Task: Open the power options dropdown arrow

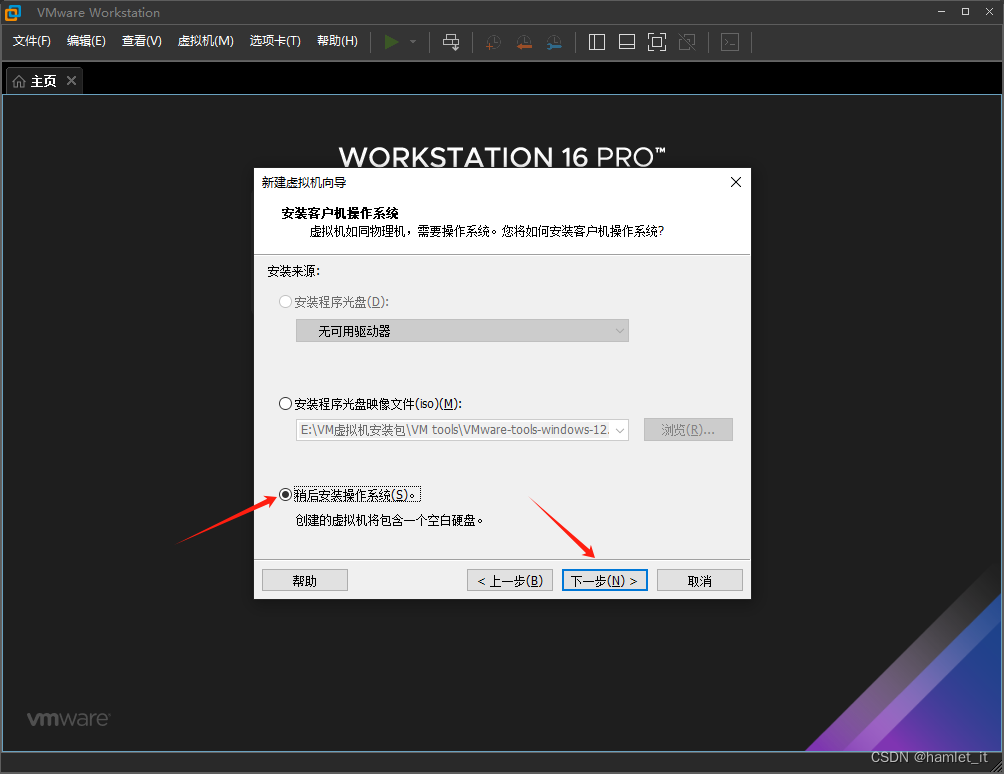Action: (413, 42)
